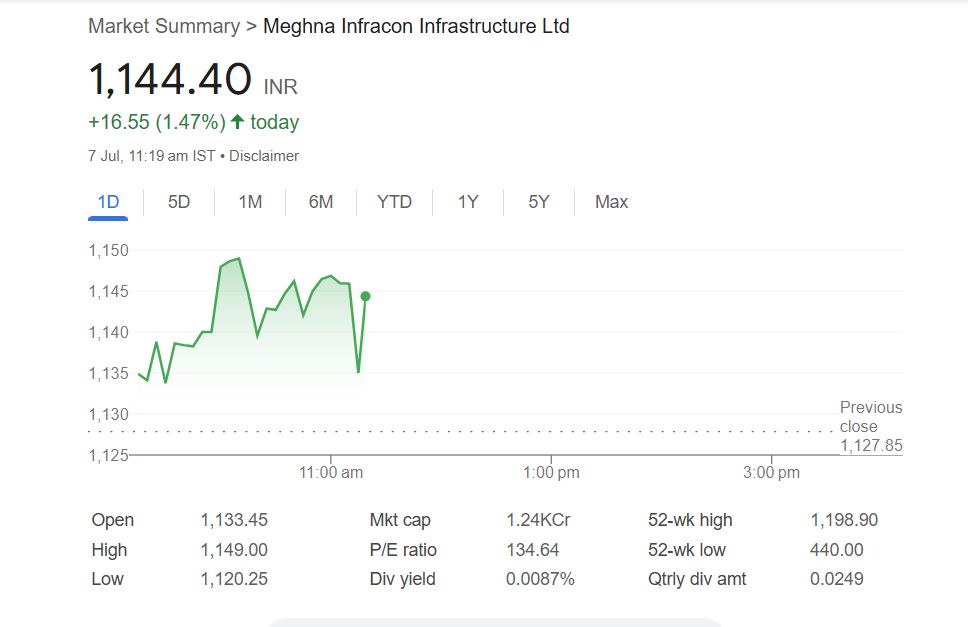View the 5Y chart tab
Viewport: 968px width, 627px height.
[x=539, y=202]
